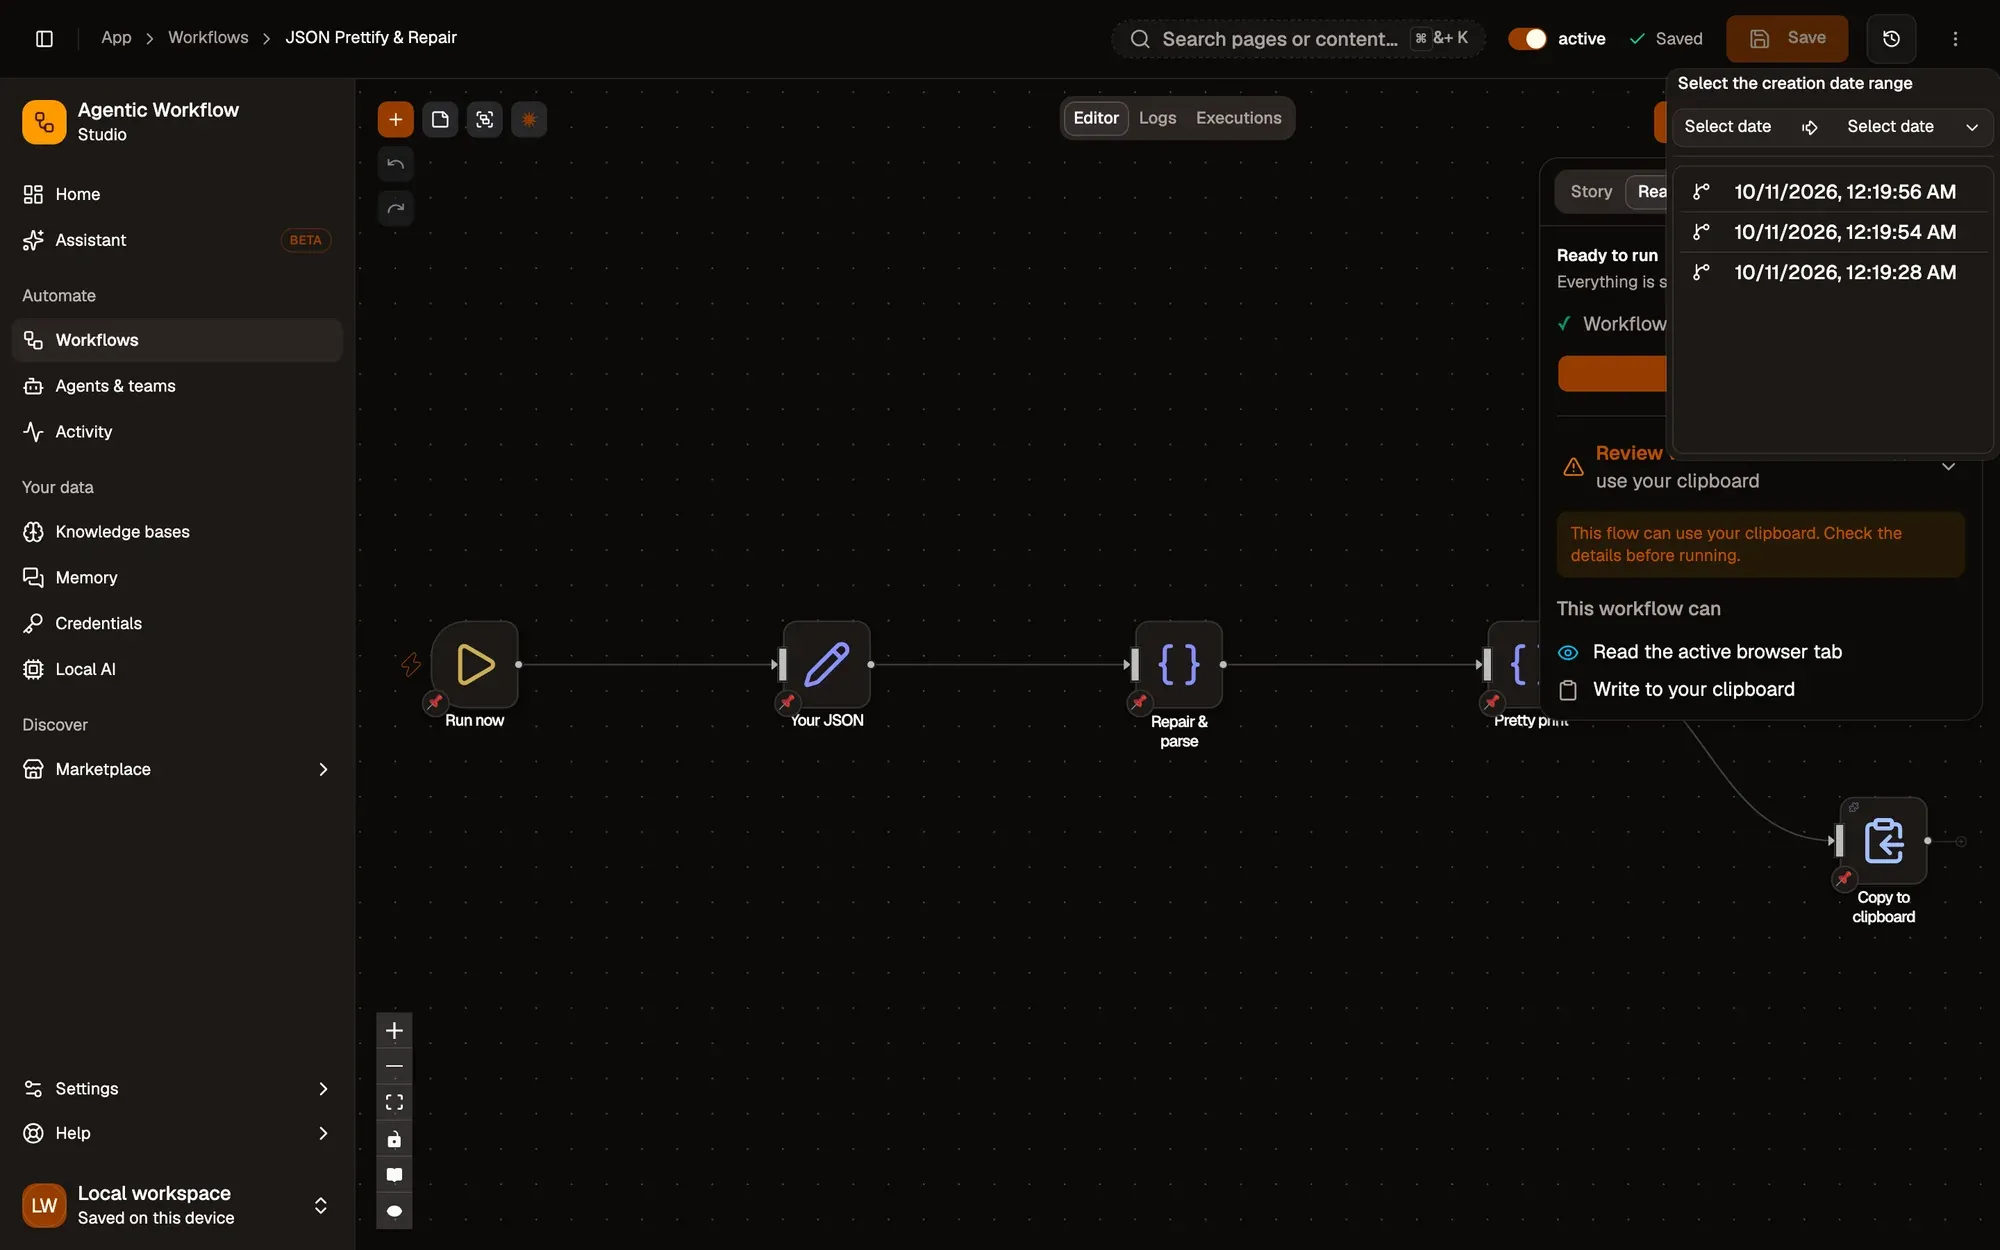
Task: Collapse the Review clipboard warning section
Action: point(1948,466)
